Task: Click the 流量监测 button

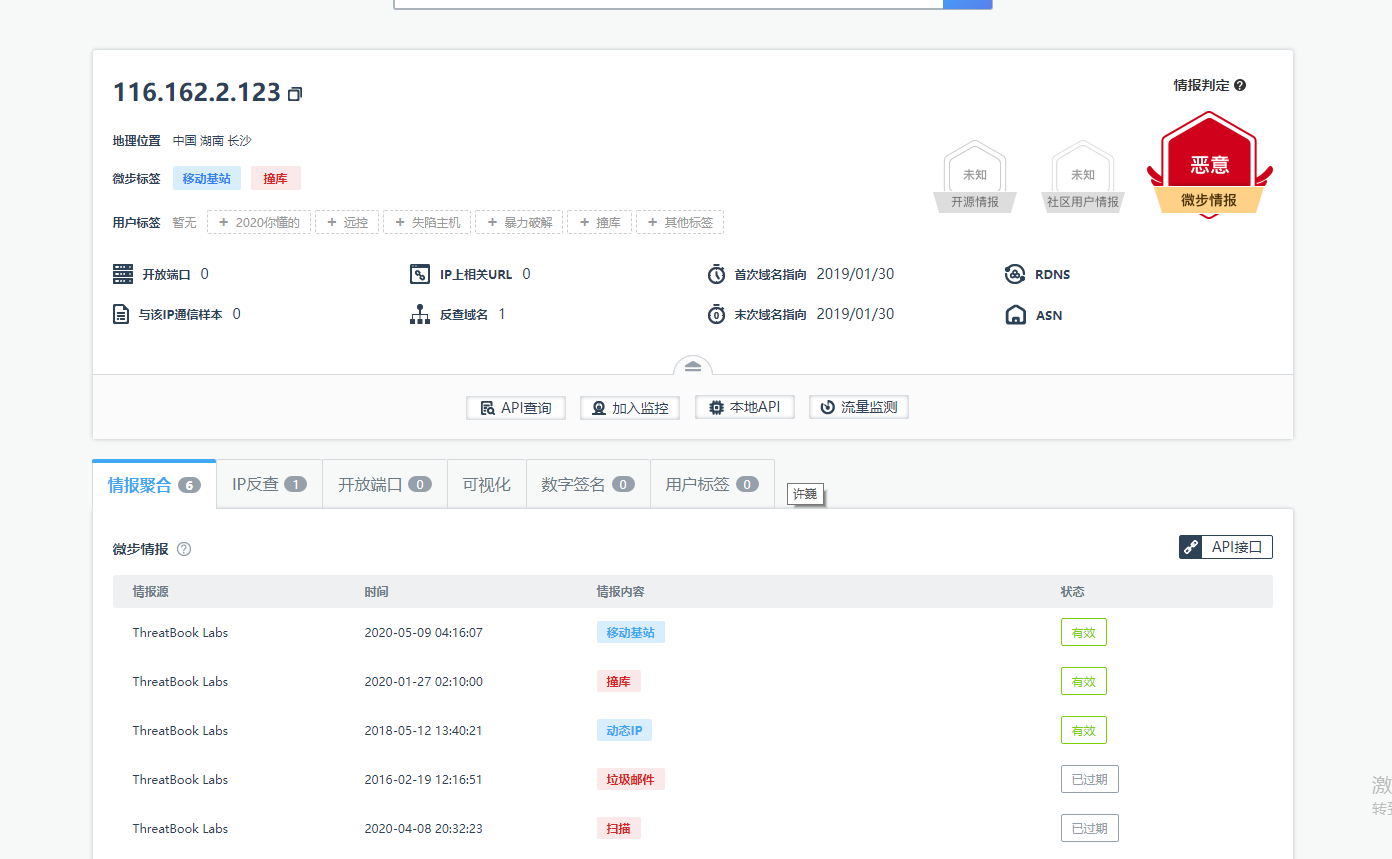Action: coord(859,407)
